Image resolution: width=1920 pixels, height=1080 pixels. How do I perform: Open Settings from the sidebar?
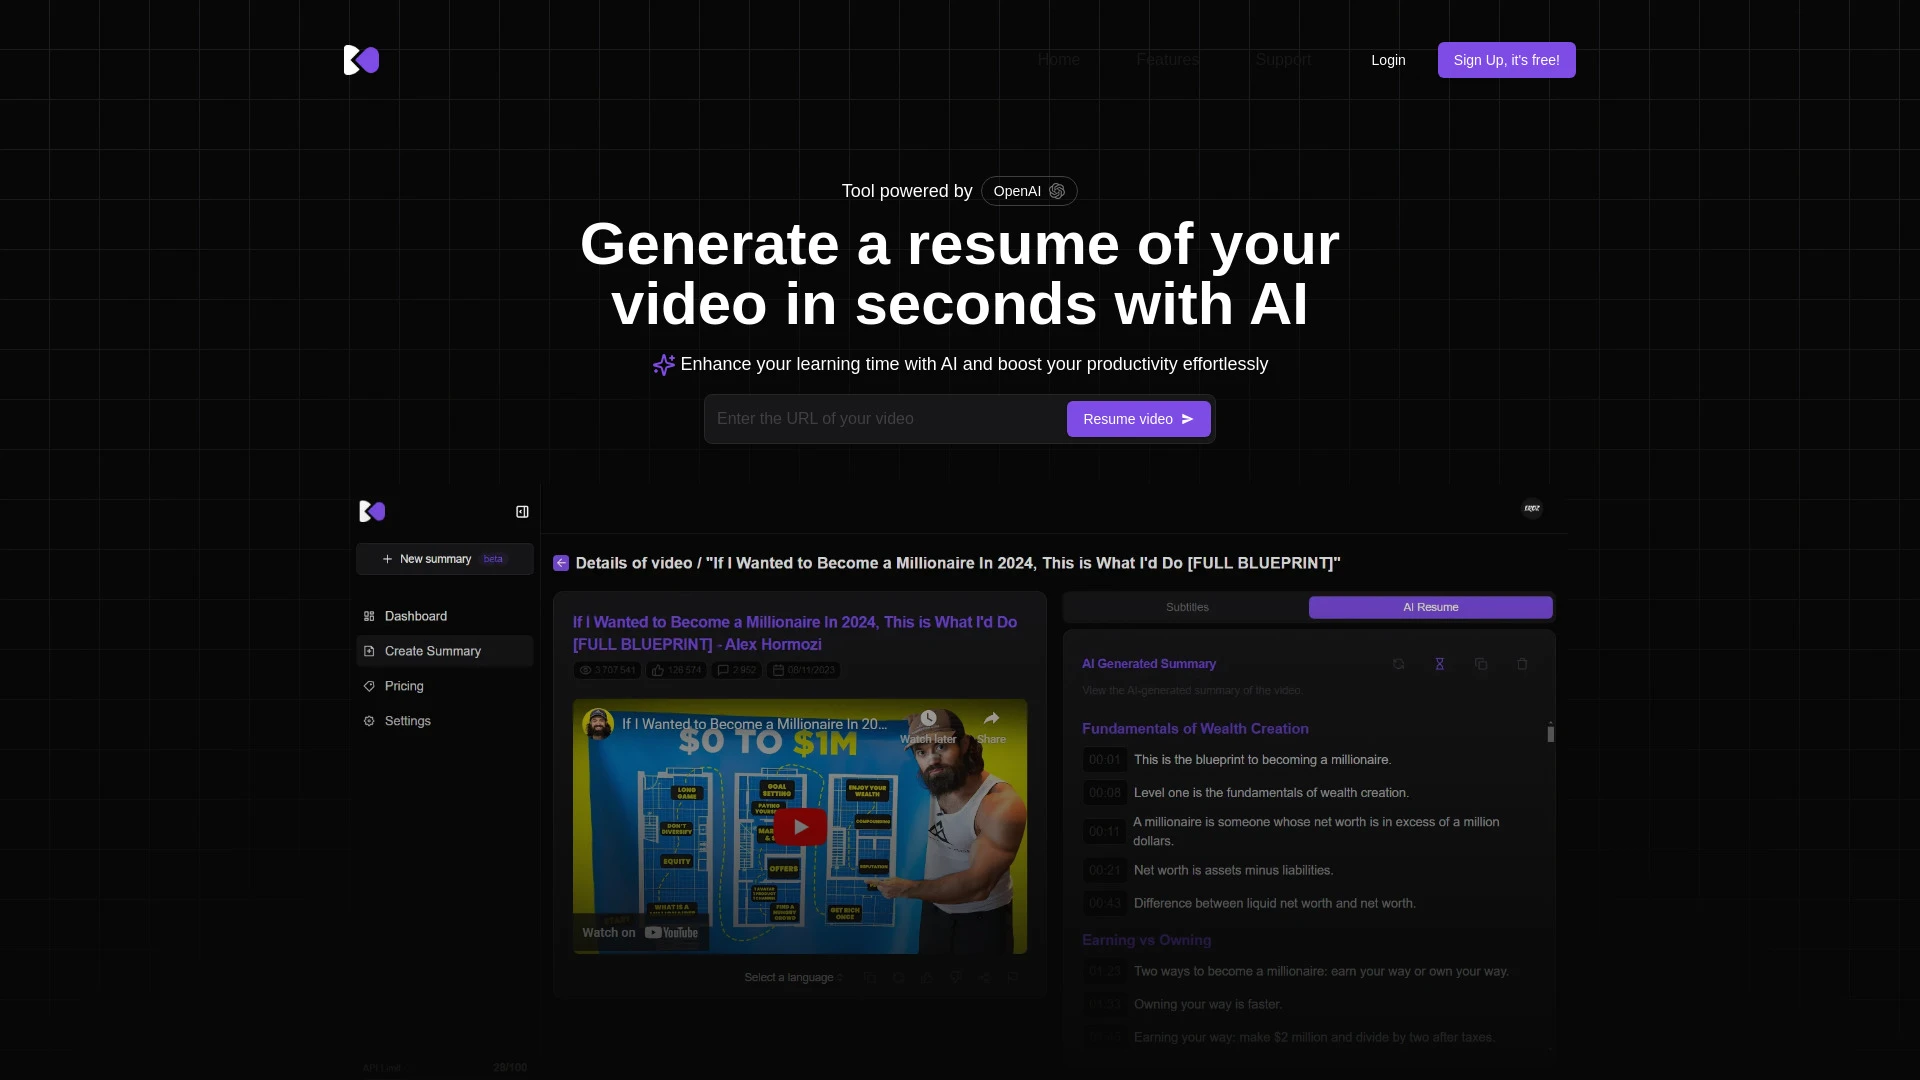pyautogui.click(x=406, y=720)
